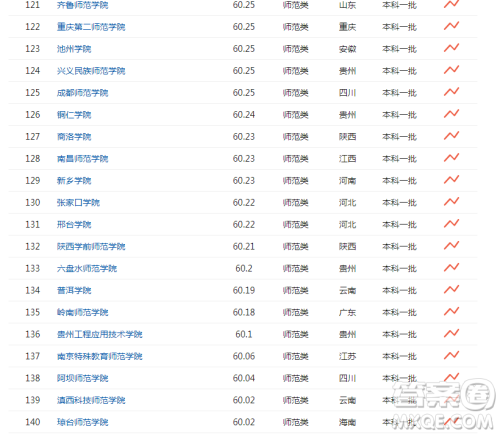Select the 广东 province cell
The height and width of the screenshot is (435, 500).
(x=347, y=312)
